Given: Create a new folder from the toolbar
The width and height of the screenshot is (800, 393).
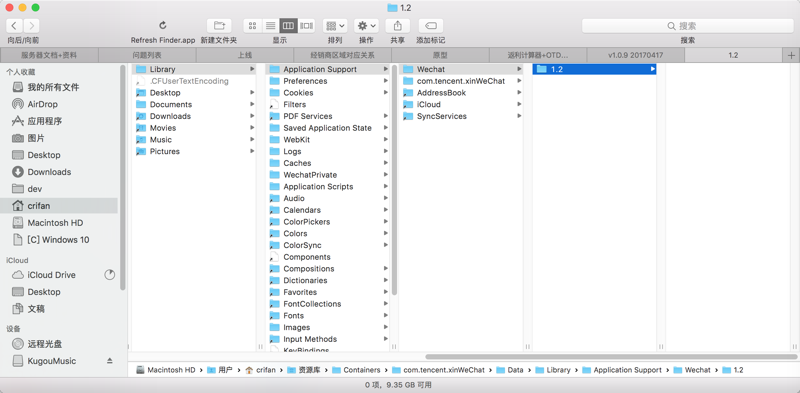Looking at the screenshot, I should pos(219,26).
